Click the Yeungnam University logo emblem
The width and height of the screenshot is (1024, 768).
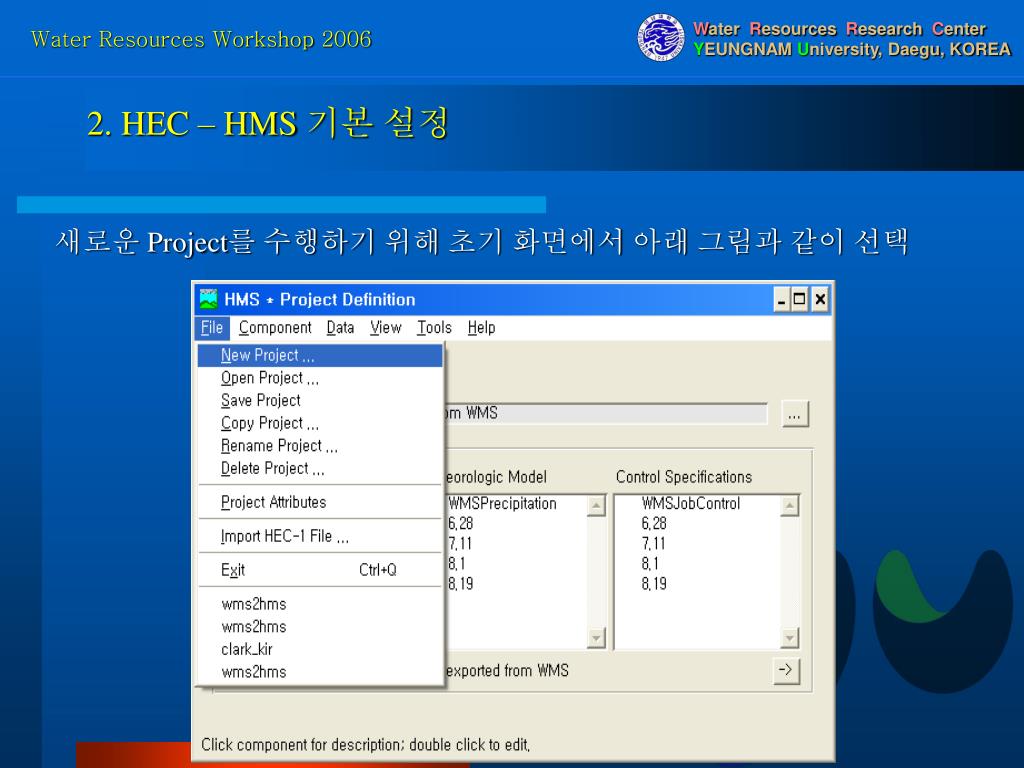661,38
